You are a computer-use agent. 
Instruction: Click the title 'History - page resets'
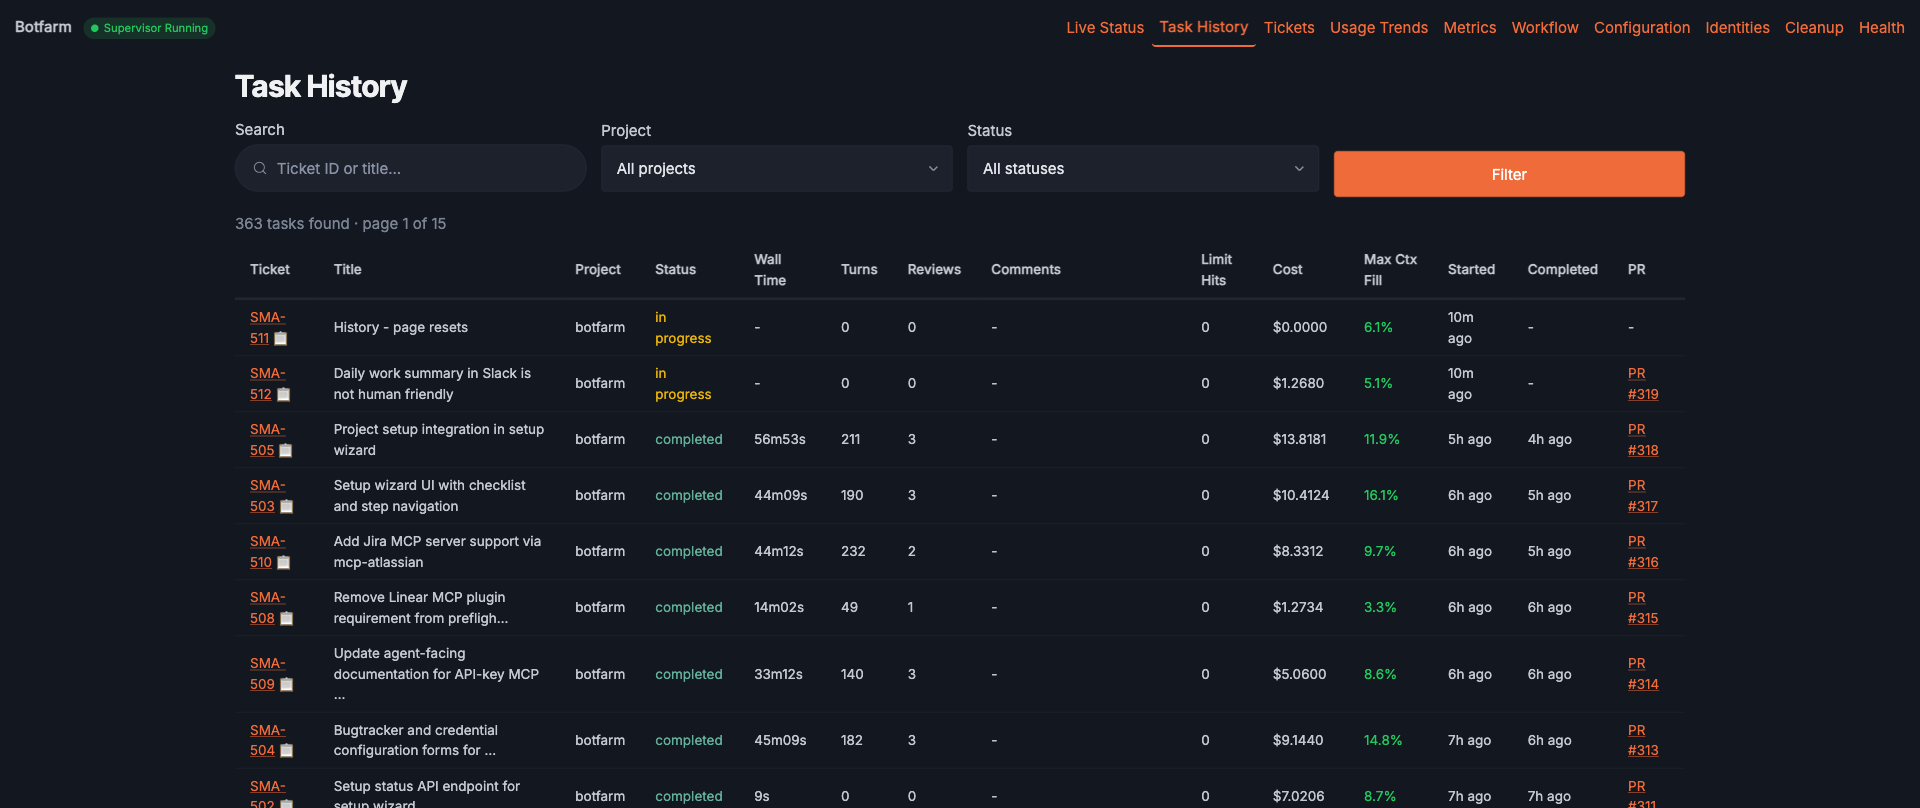[401, 328]
